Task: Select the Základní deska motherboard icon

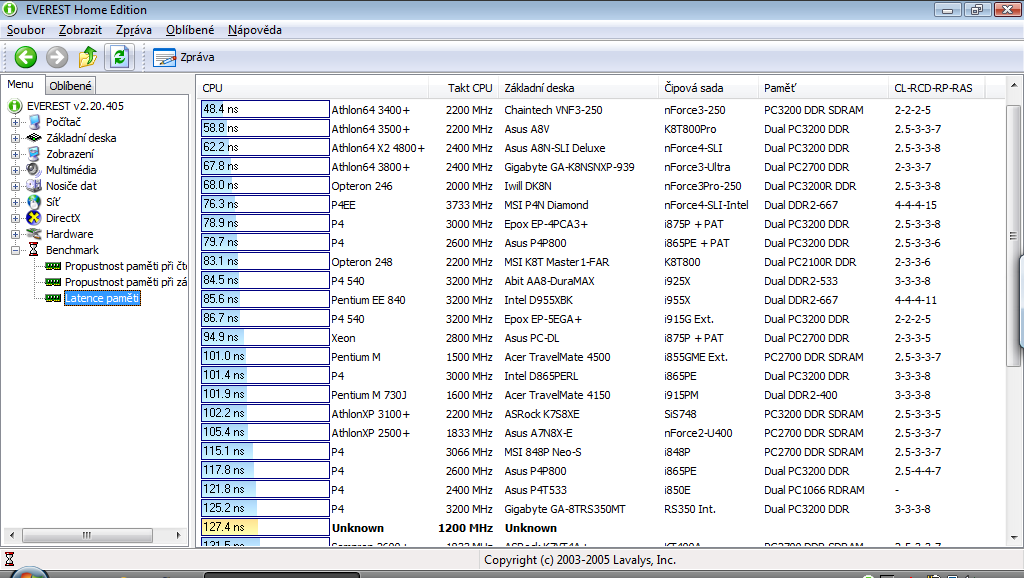Action: [x=34, y=138]
